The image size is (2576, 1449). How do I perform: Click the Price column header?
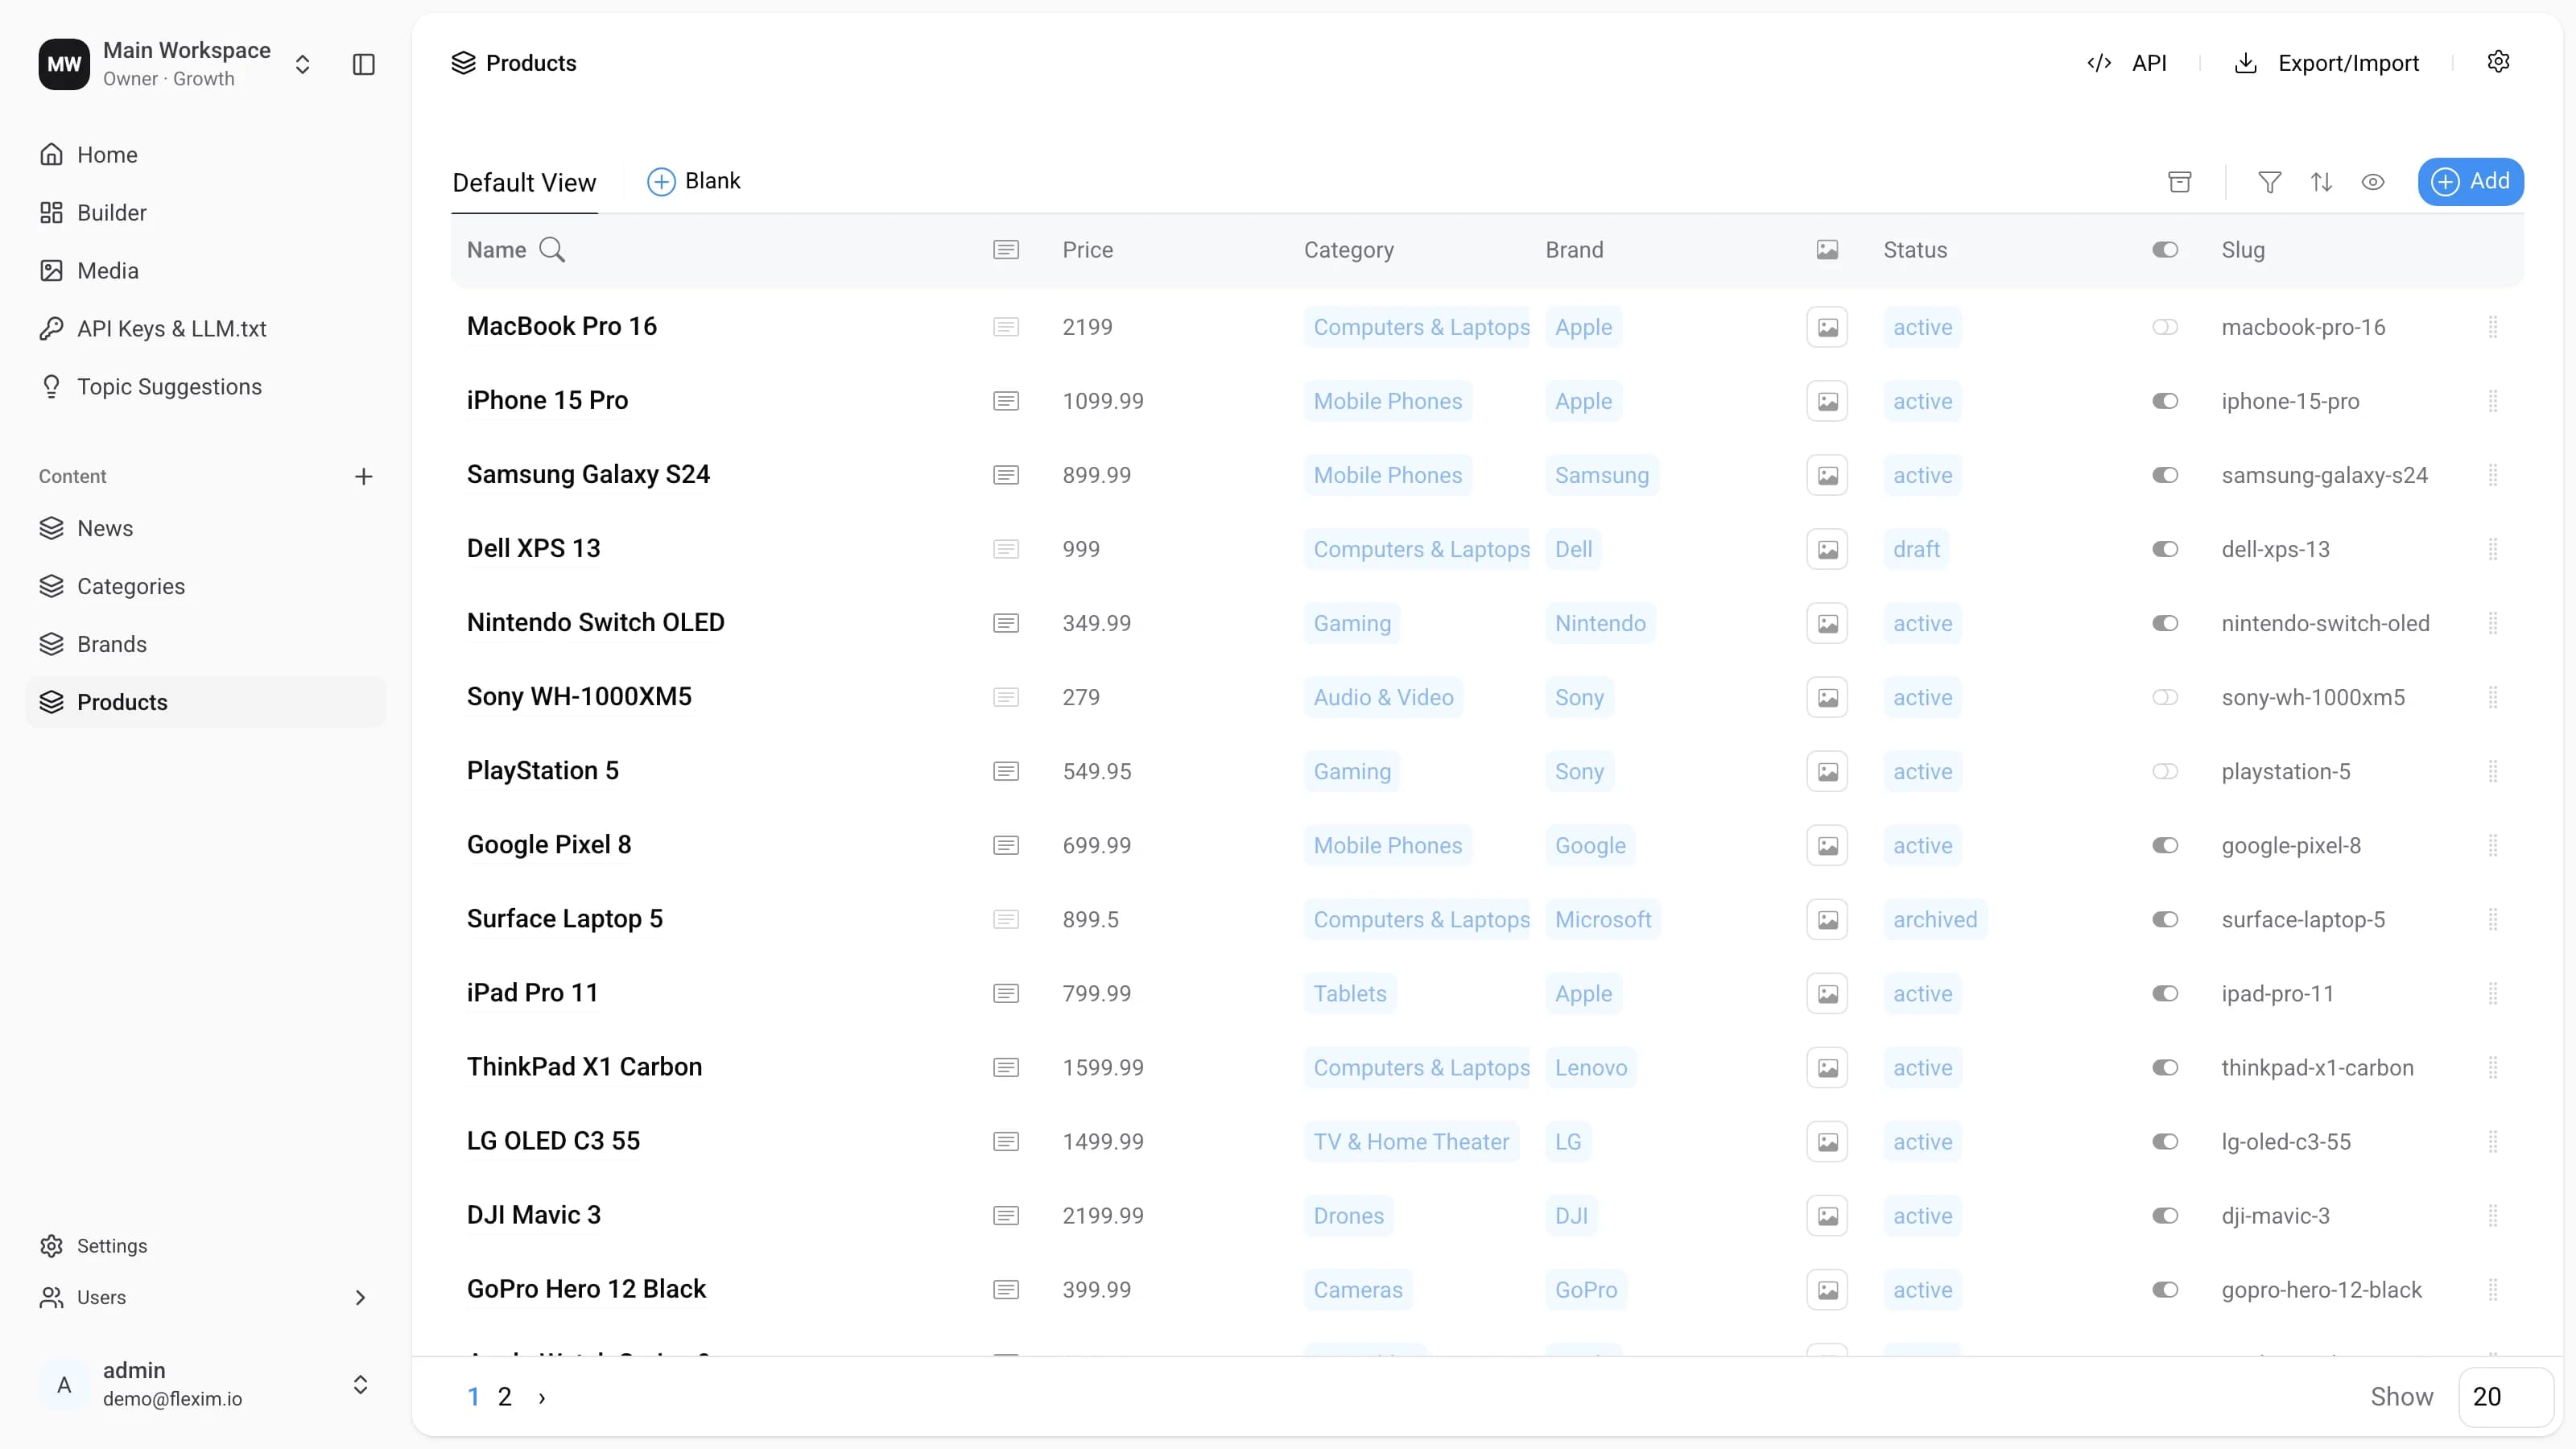(x=1087, y=250)
